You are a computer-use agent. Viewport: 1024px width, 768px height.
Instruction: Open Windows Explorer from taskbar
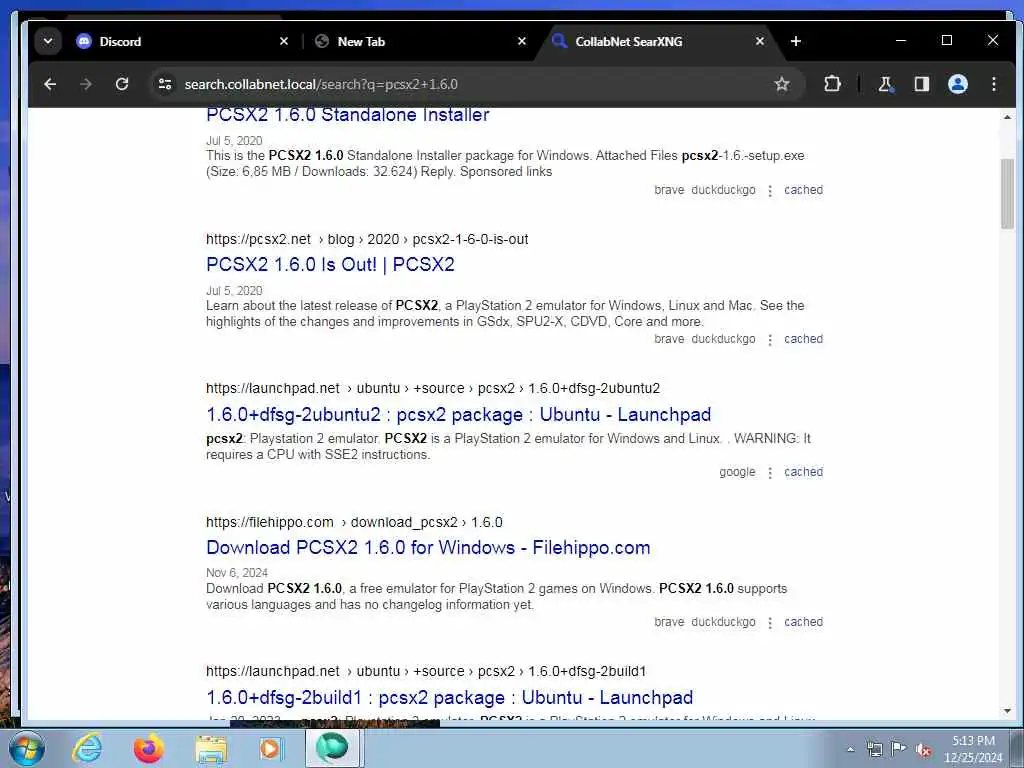[210, 748]
